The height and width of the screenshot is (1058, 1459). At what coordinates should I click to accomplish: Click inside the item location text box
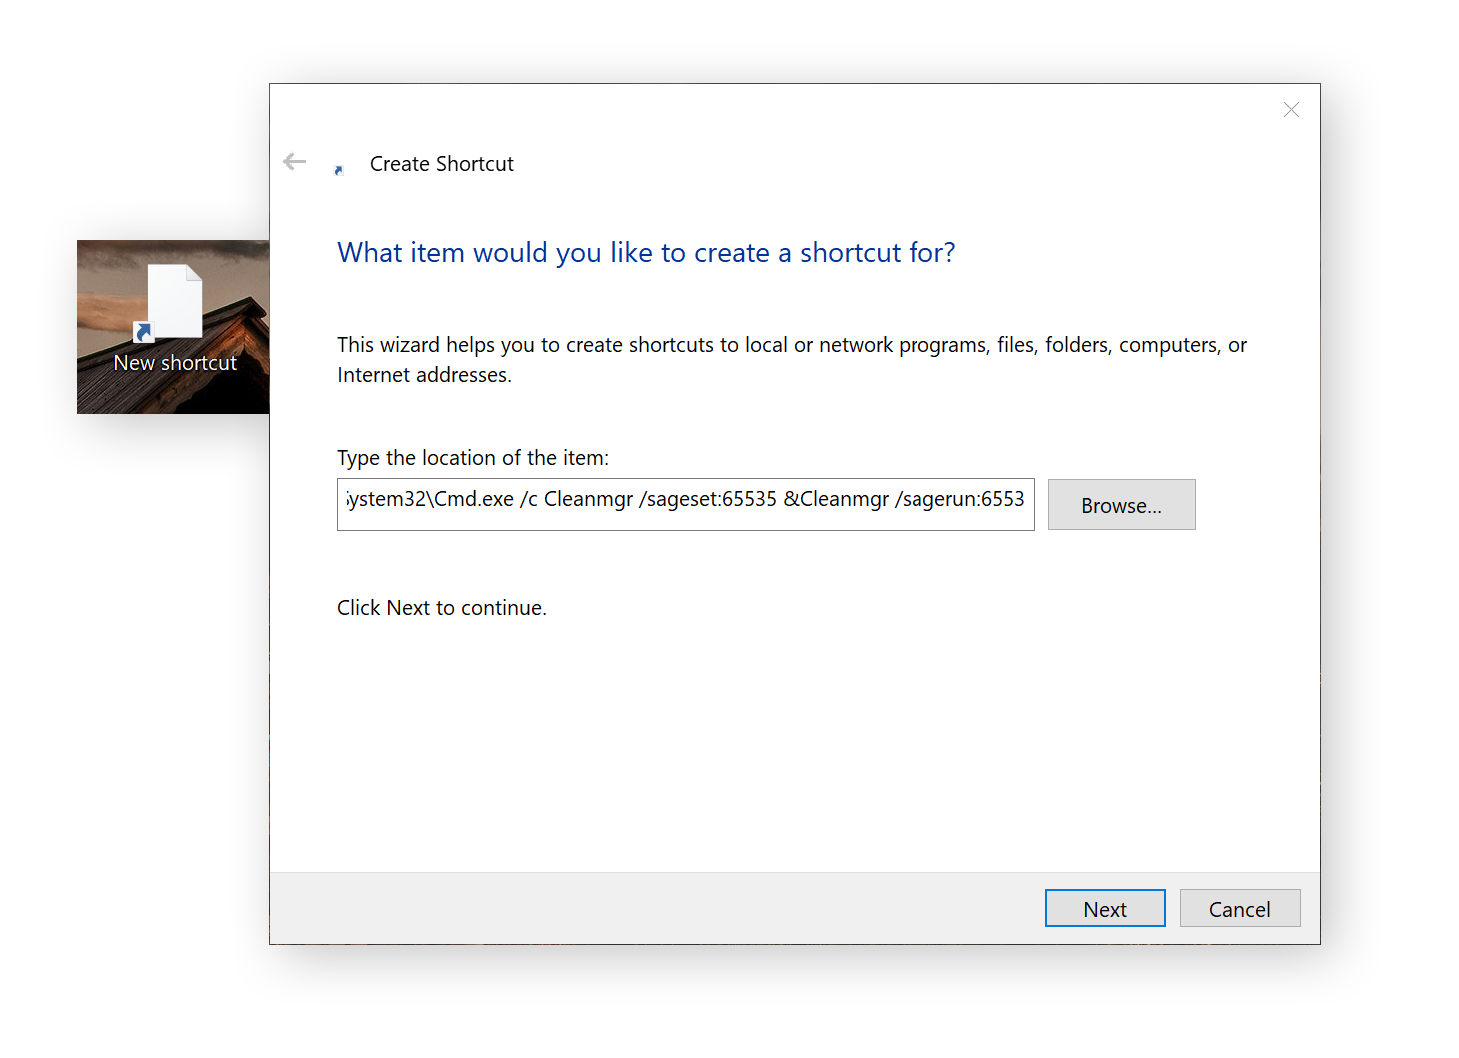click(685, 504)
